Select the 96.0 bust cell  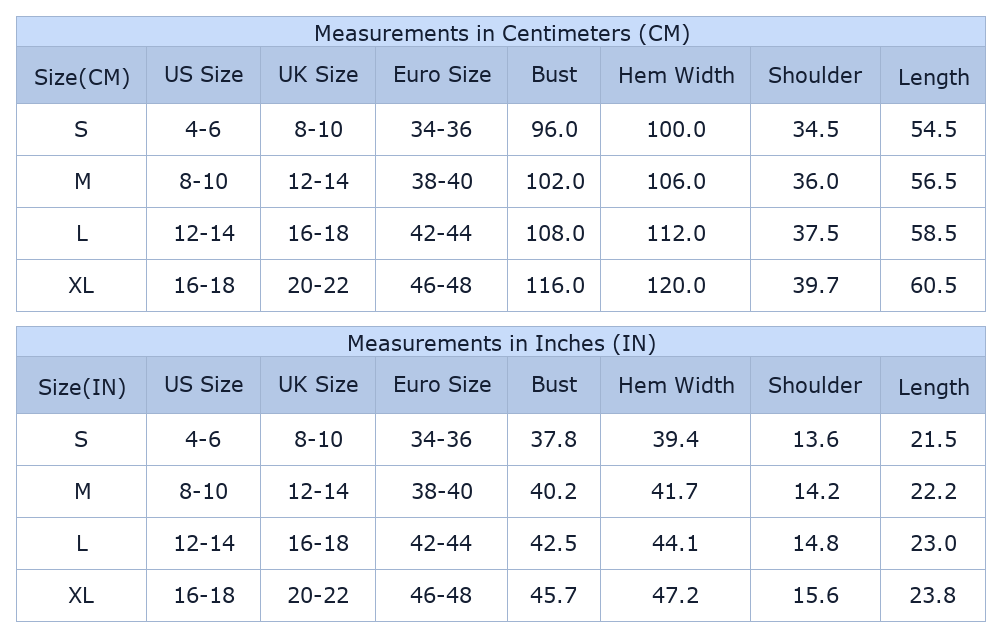tap(554, 130)
